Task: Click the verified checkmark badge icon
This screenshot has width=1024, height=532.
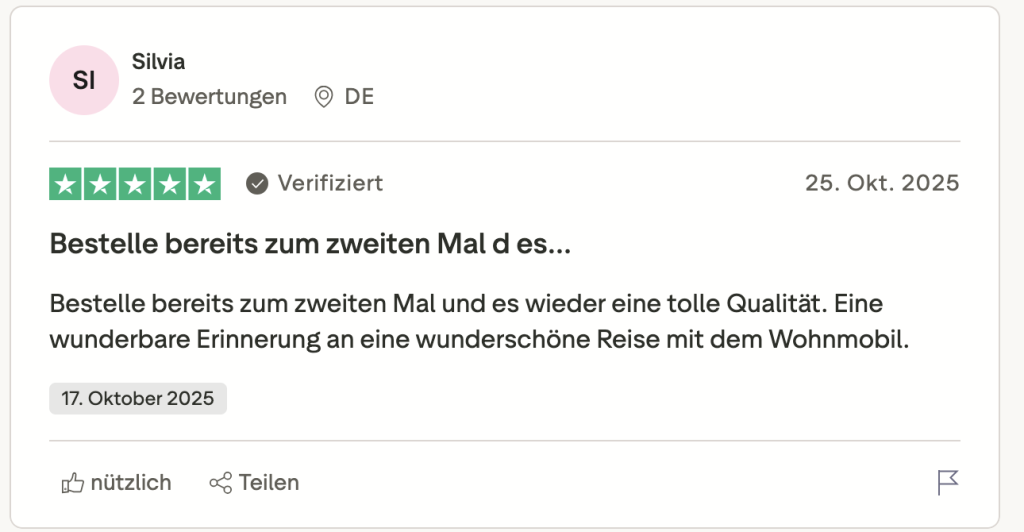Action: 257,184
